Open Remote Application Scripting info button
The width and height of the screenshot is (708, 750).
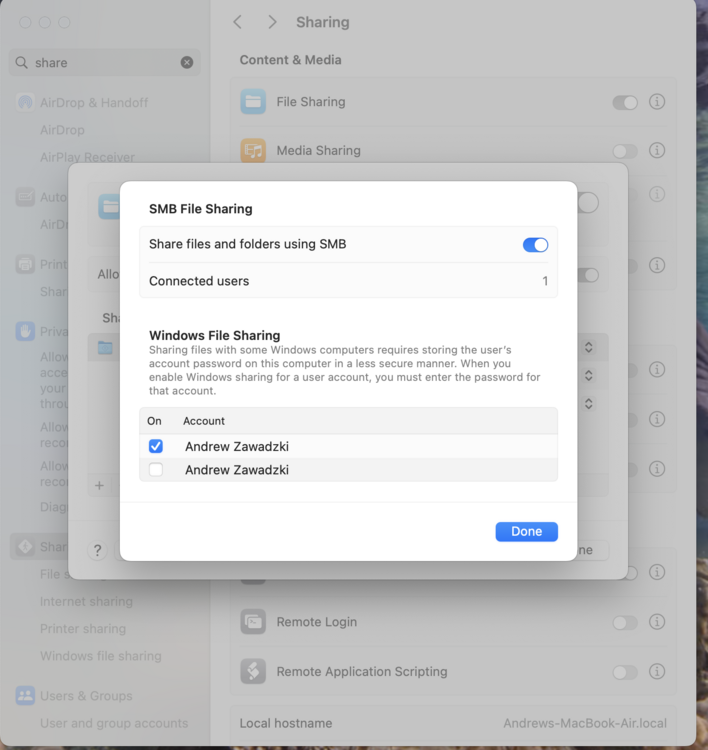(x=657, y=671)
